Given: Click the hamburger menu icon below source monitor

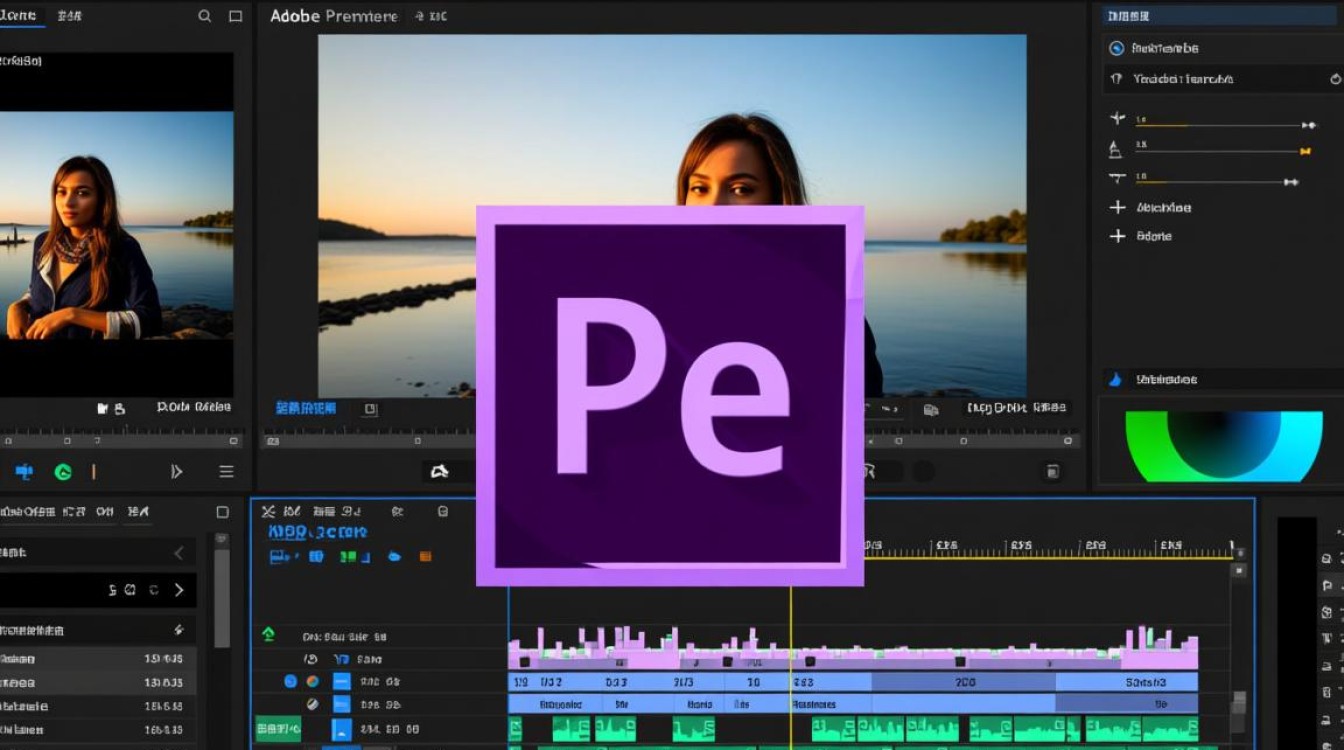Looking at the screenshot, I should coord(227,472).
